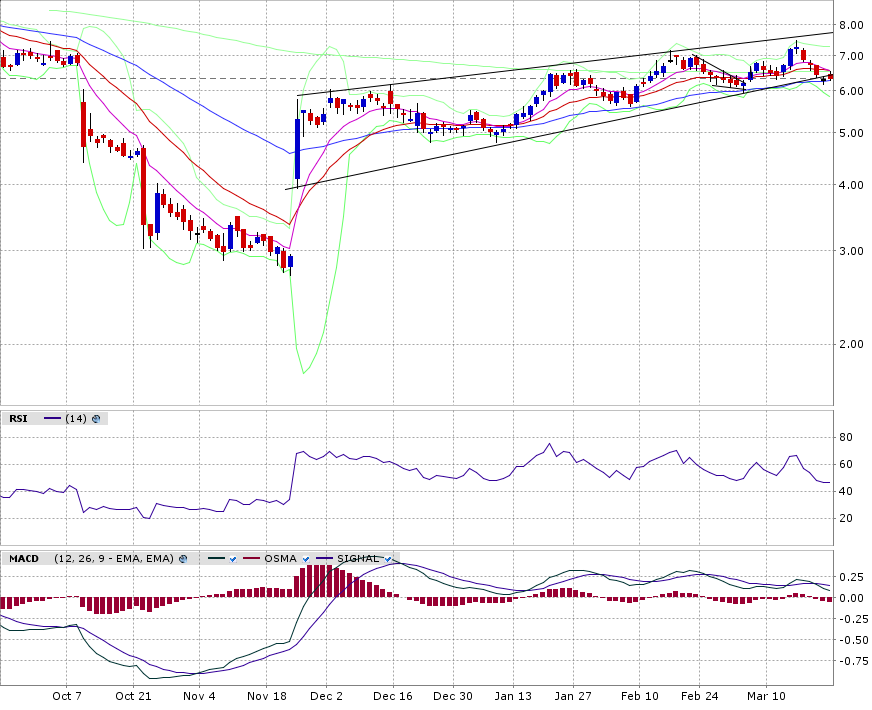Image resolution: width=872 pixels, height=710 pixels.
Task: Click the OSMA red color swatch
Action: (x=252, y=559)
